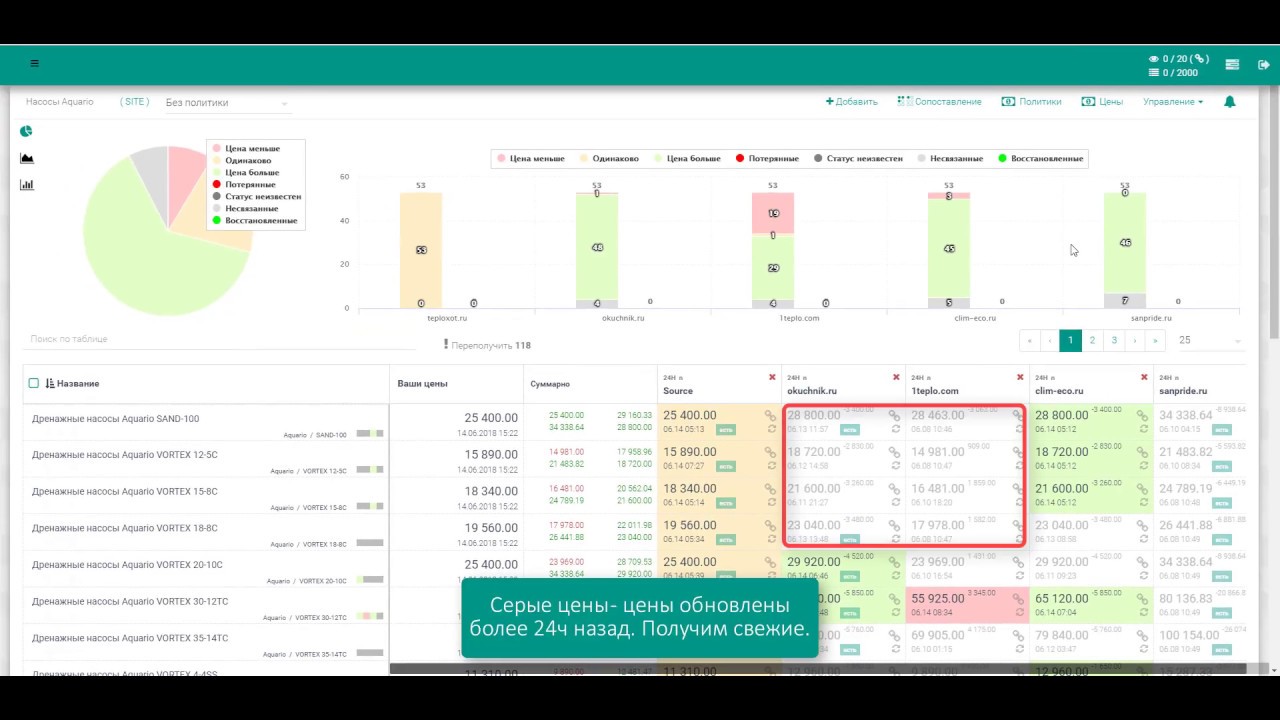Click the ( SITE ) link
The image size is (1280, 720).
coord(134,102)
